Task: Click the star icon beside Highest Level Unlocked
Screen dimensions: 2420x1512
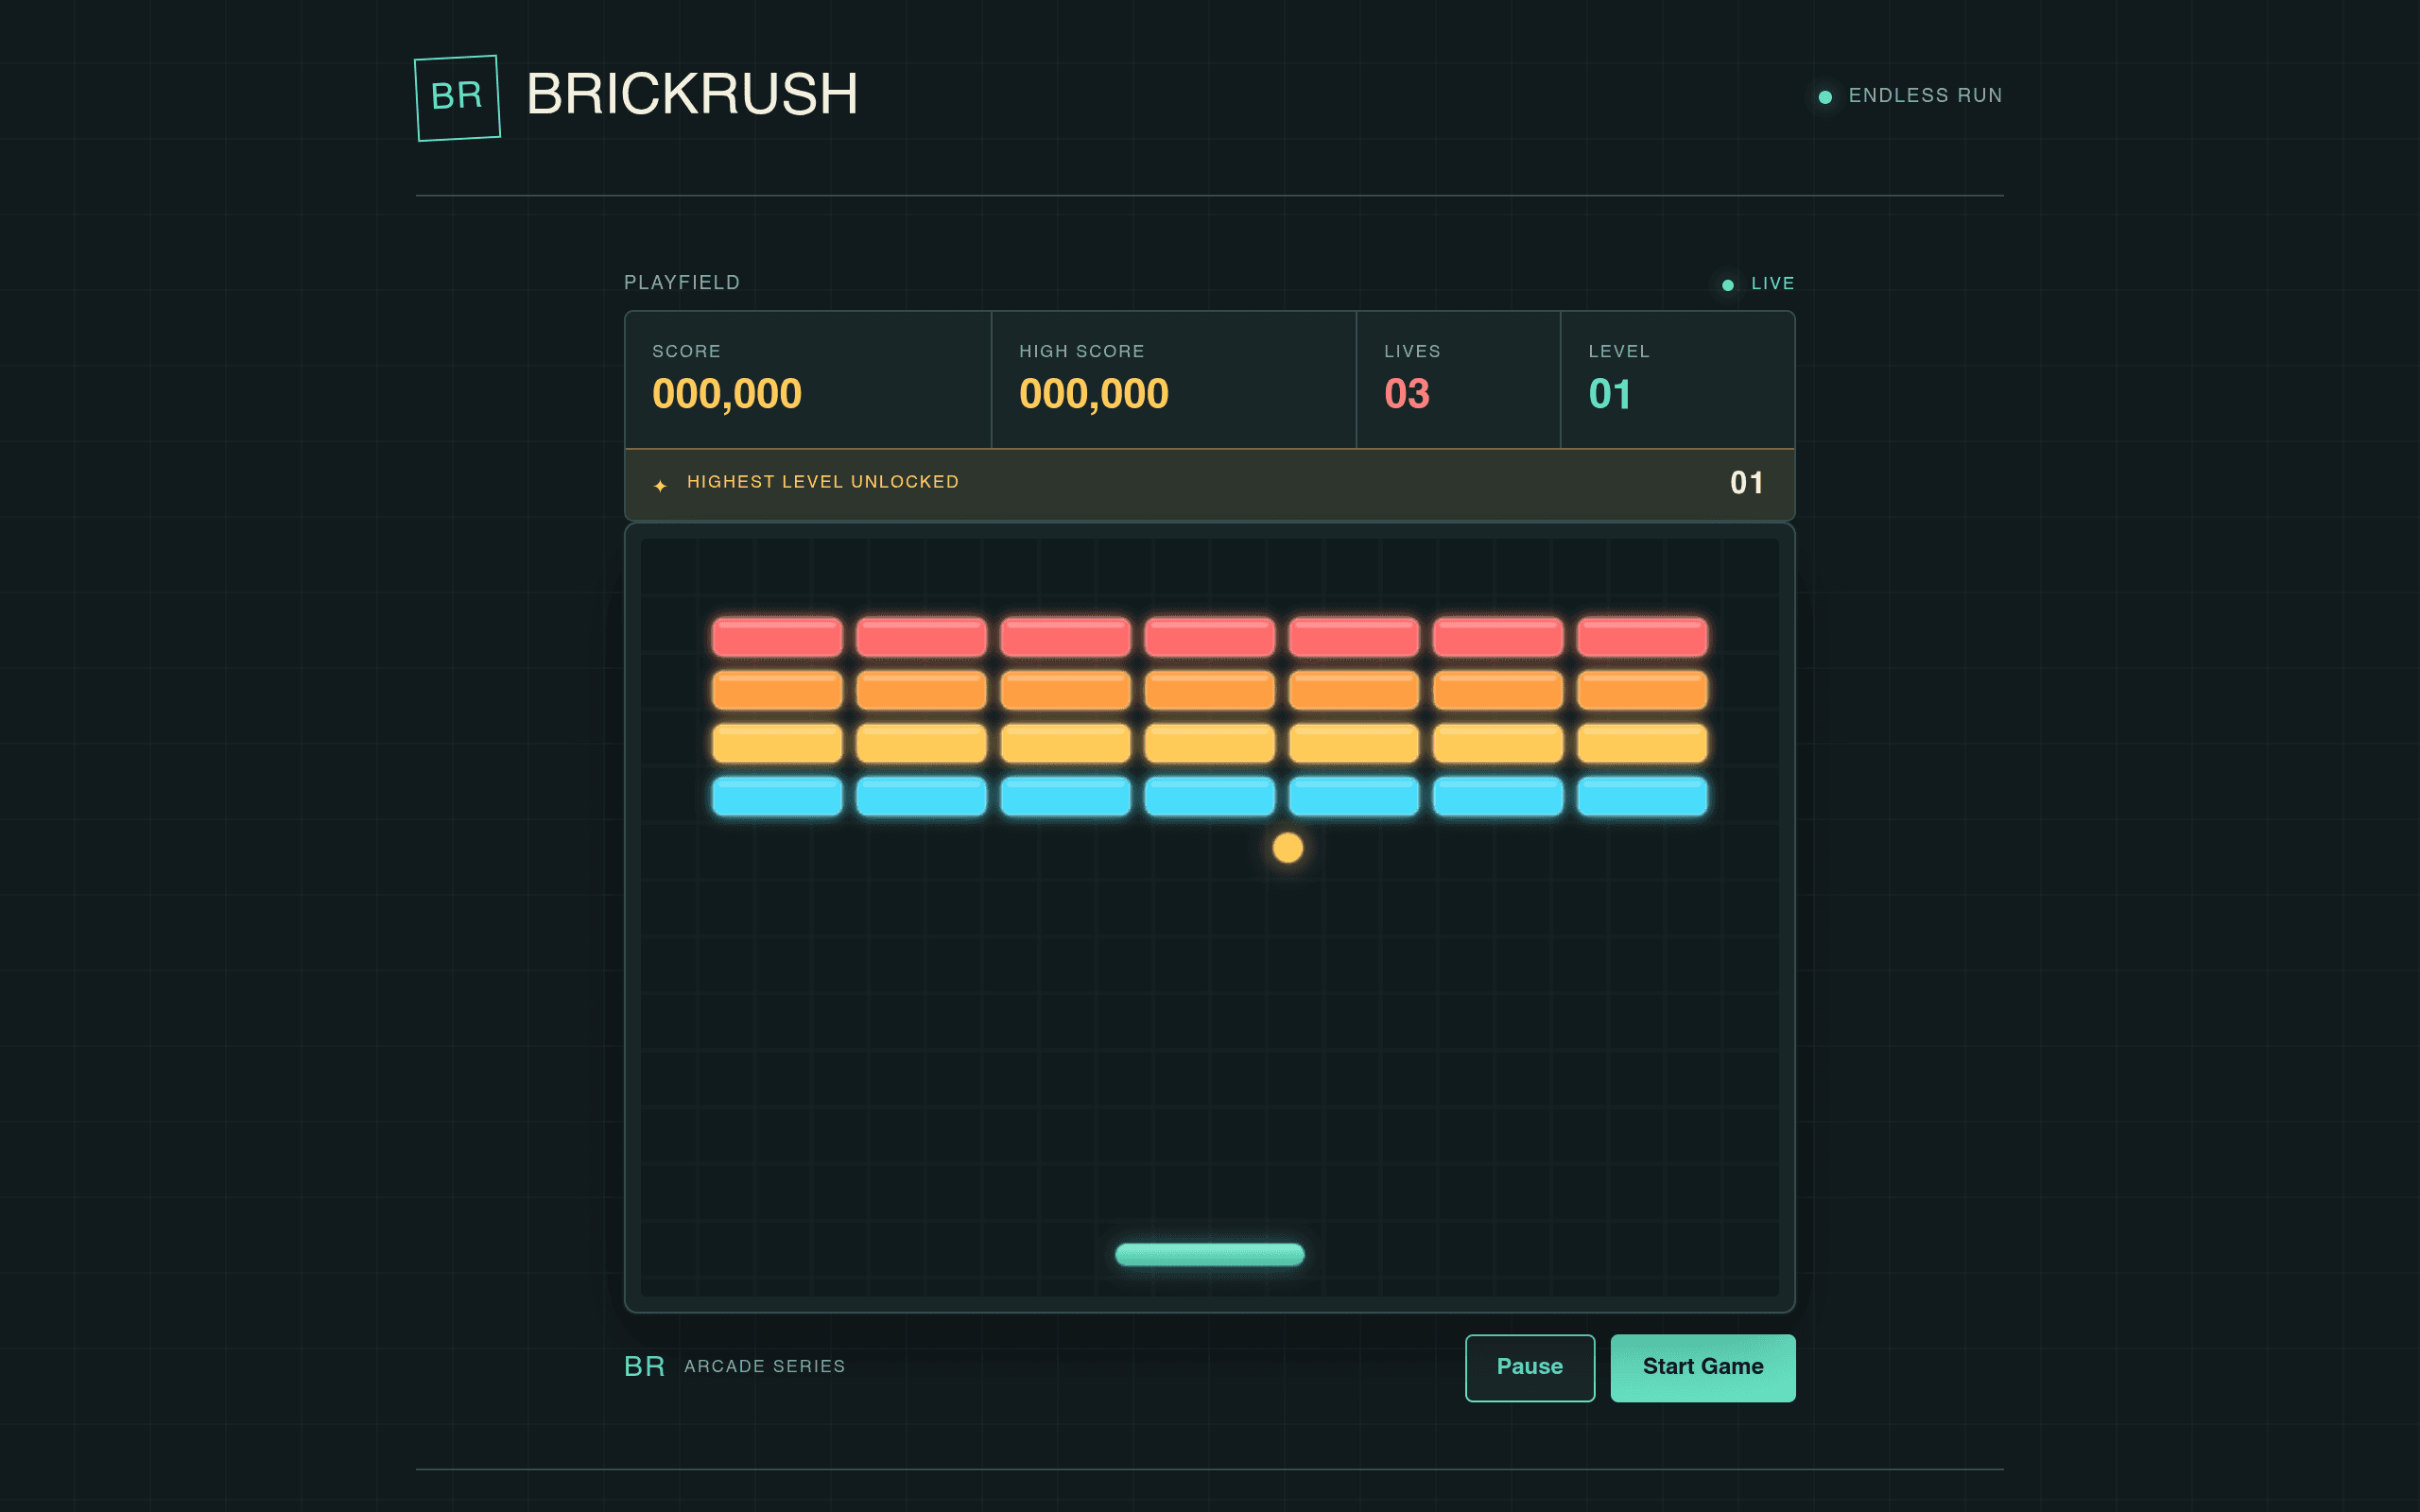Action: (660, 485)
